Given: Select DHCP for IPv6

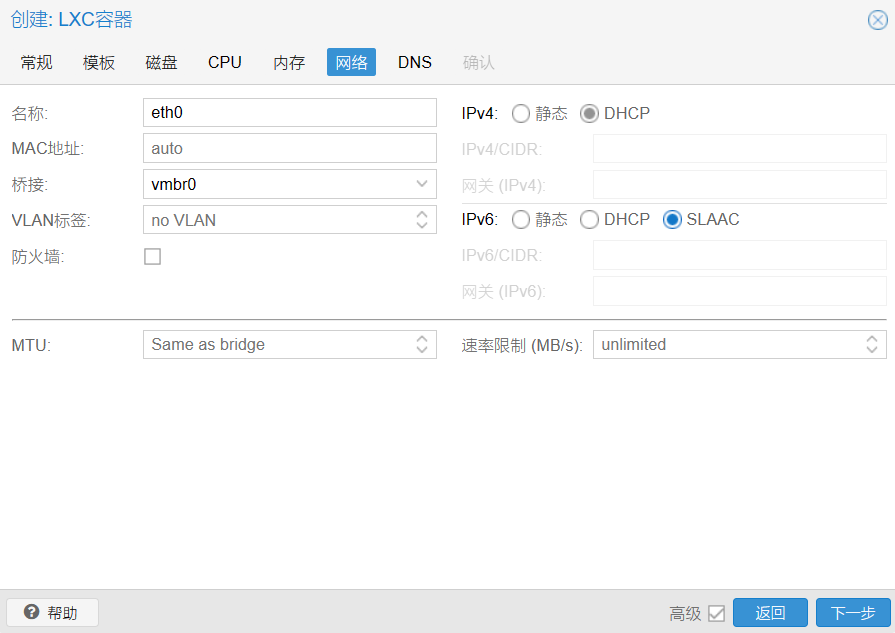Looking at the screenshot, I should pyautogui.click(x=590, y=219).
